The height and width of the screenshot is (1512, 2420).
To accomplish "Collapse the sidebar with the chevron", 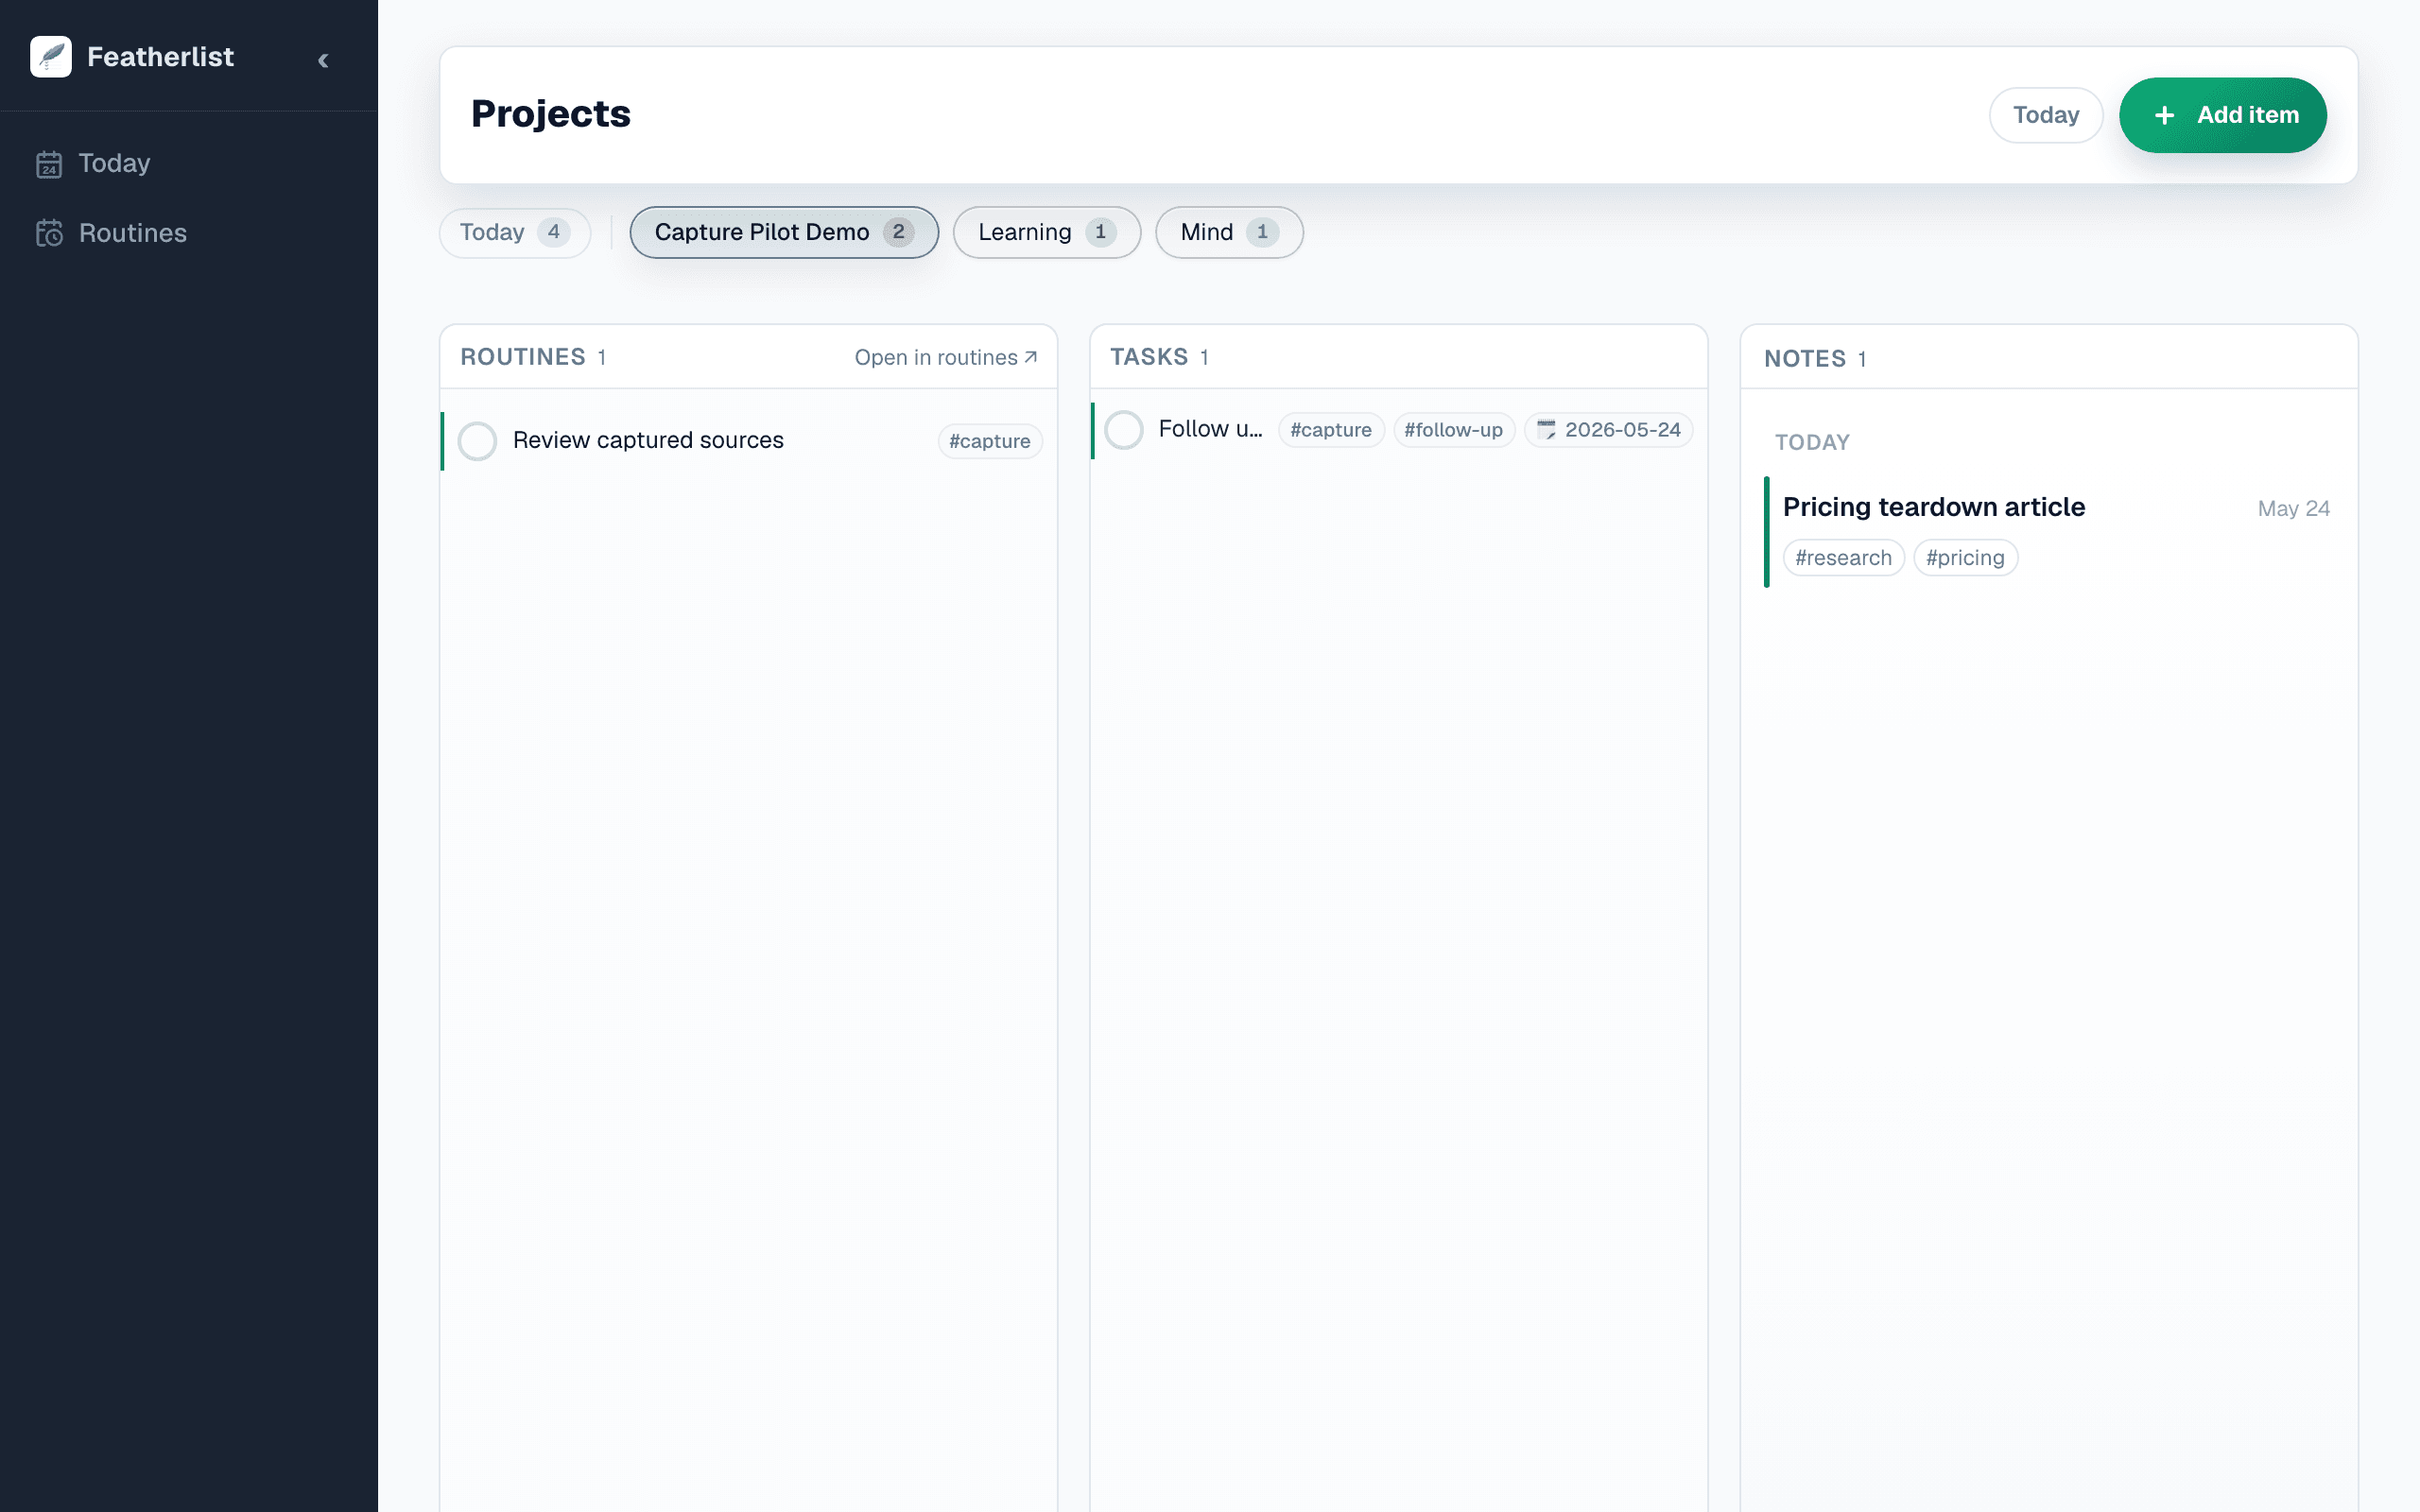I will click(323, 60).
